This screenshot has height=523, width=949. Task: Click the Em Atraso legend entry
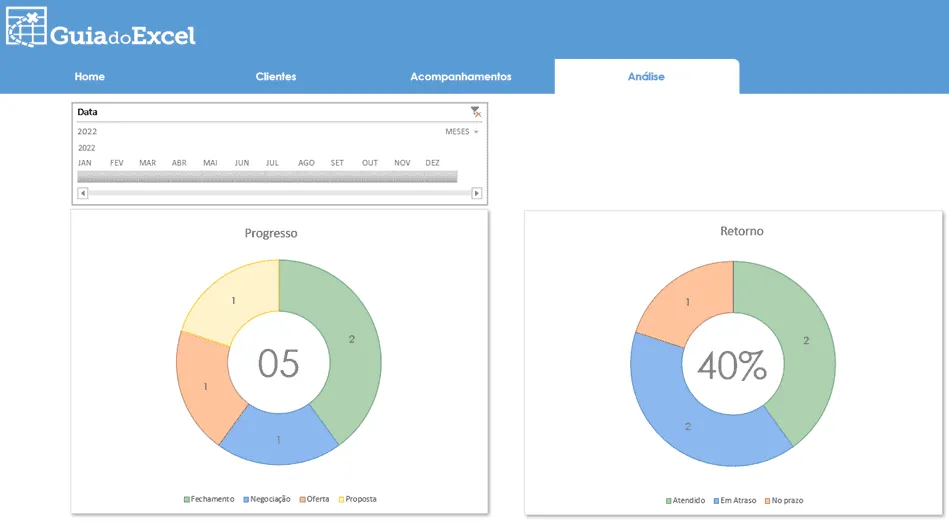(x=735, y=501)
